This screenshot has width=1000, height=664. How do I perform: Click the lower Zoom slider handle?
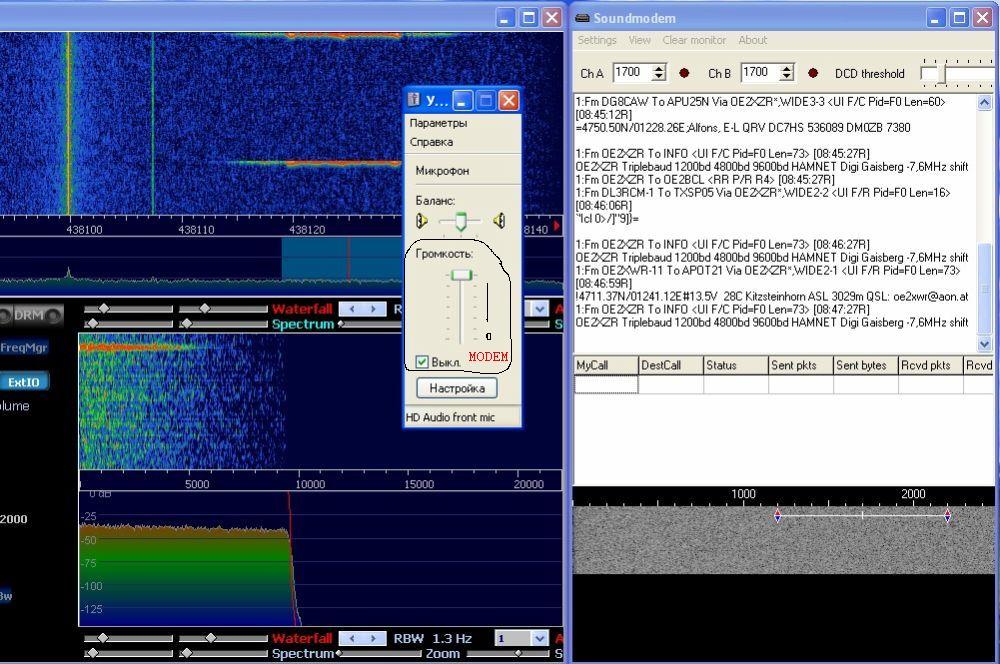click(x=518, y=653)
